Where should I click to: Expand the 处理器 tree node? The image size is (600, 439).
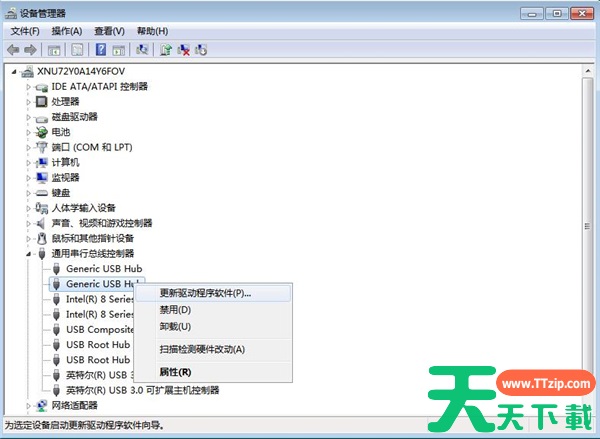pyautogui.click(x=28, y=102)
